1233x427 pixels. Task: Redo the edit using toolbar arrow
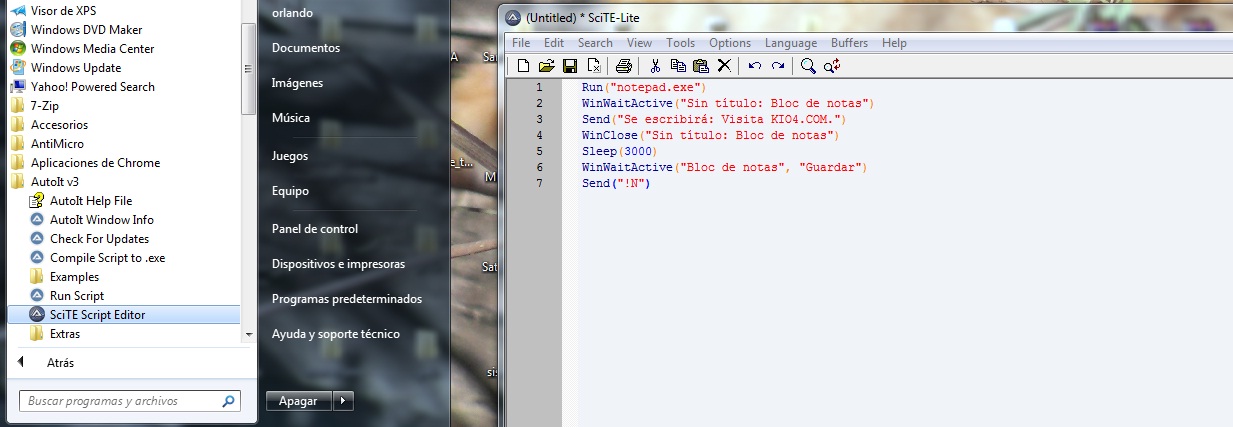(777, 66)
